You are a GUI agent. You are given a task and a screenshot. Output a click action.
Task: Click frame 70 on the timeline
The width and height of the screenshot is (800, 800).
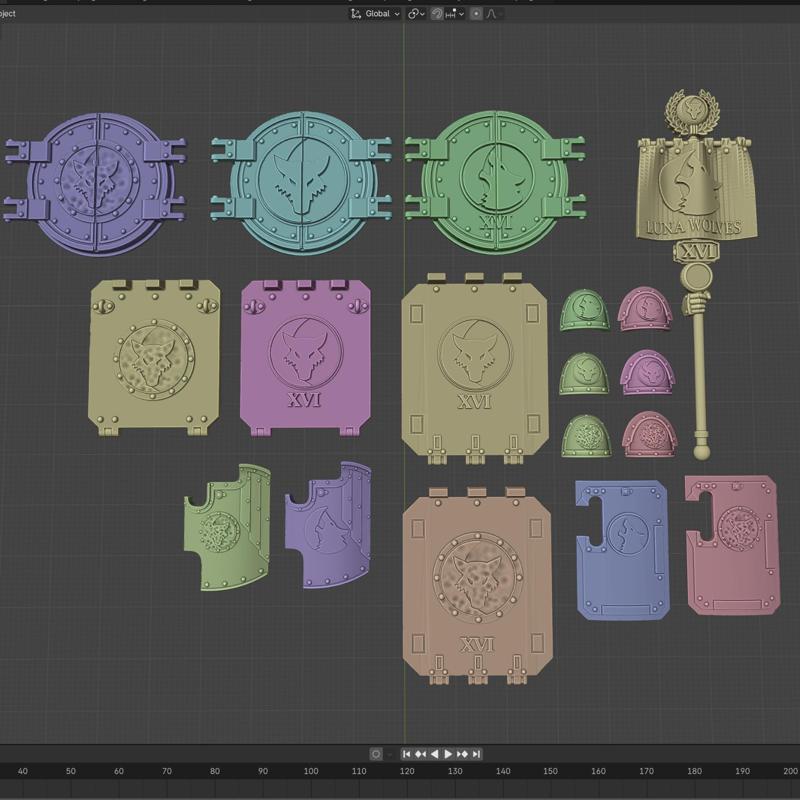[167, 771]
